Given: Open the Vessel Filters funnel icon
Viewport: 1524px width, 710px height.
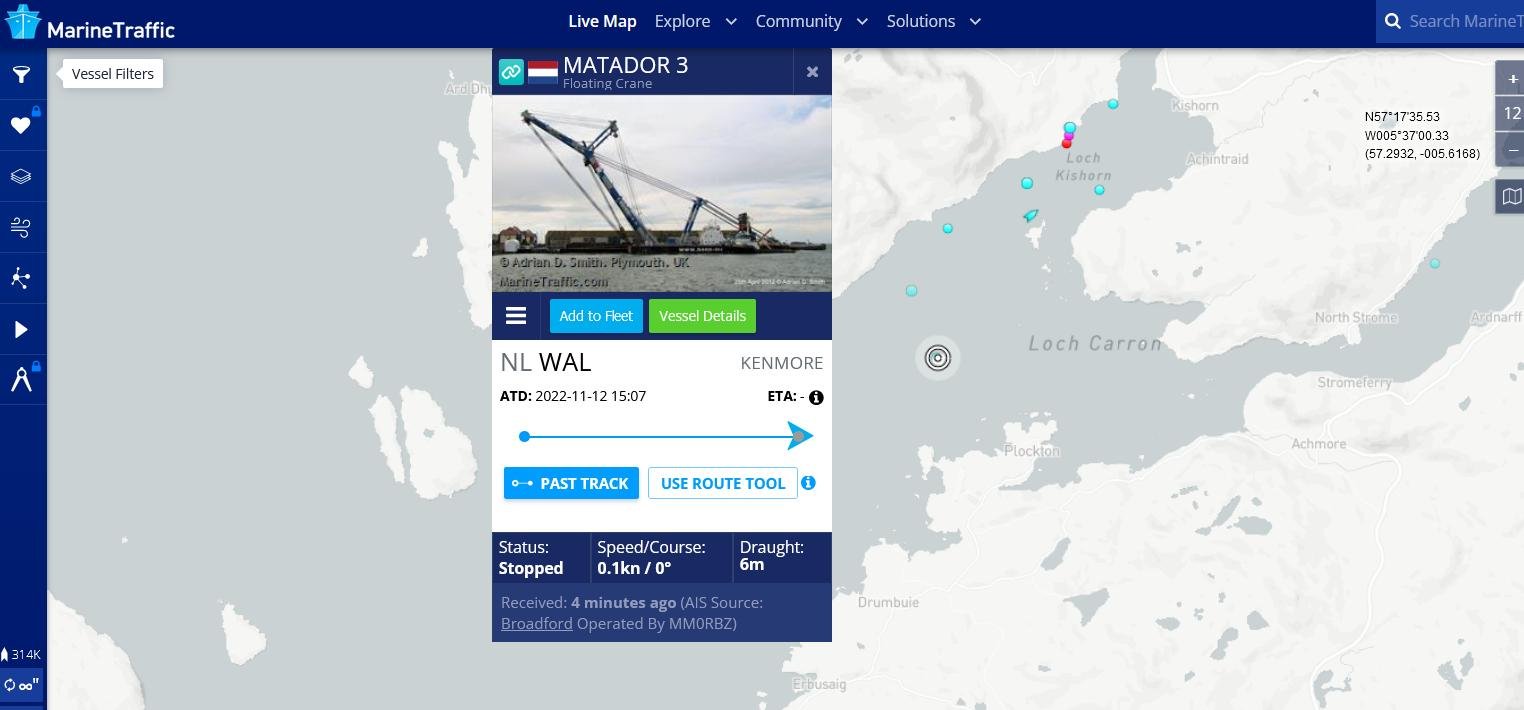Looking at the screenshot, I should click(21, 75).
